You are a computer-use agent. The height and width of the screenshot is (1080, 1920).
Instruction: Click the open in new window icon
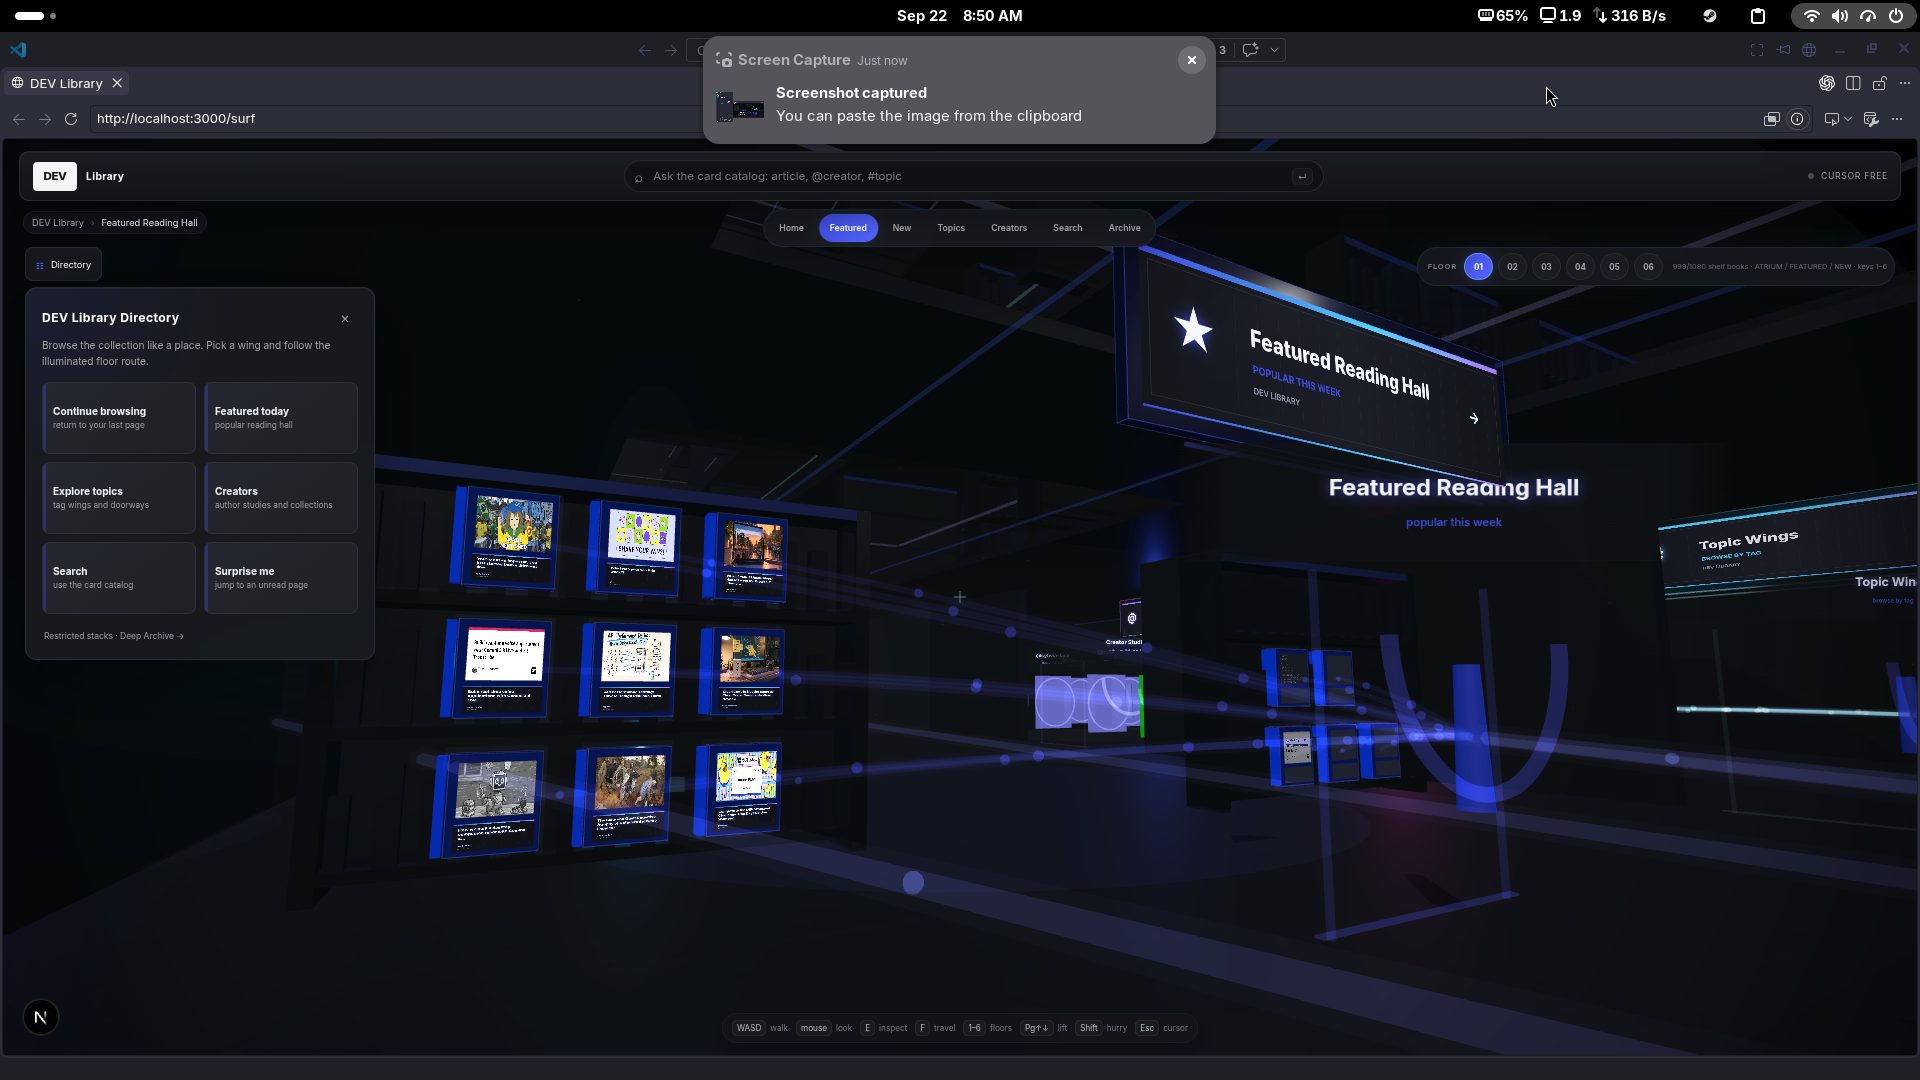coord(1771,119)
